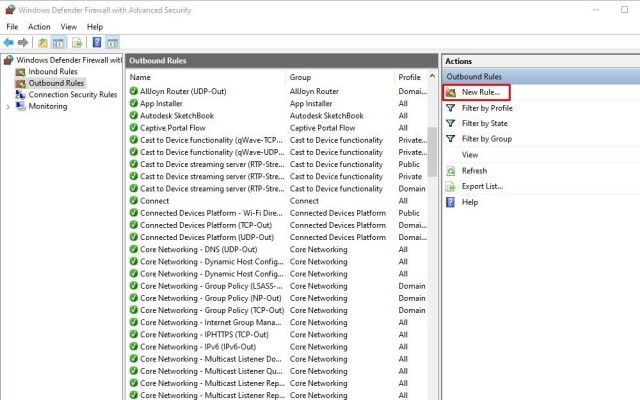Click green check icon of AllJoyn Router rule
Viewport: 640px width, 400px height.
tap(133, 91)
